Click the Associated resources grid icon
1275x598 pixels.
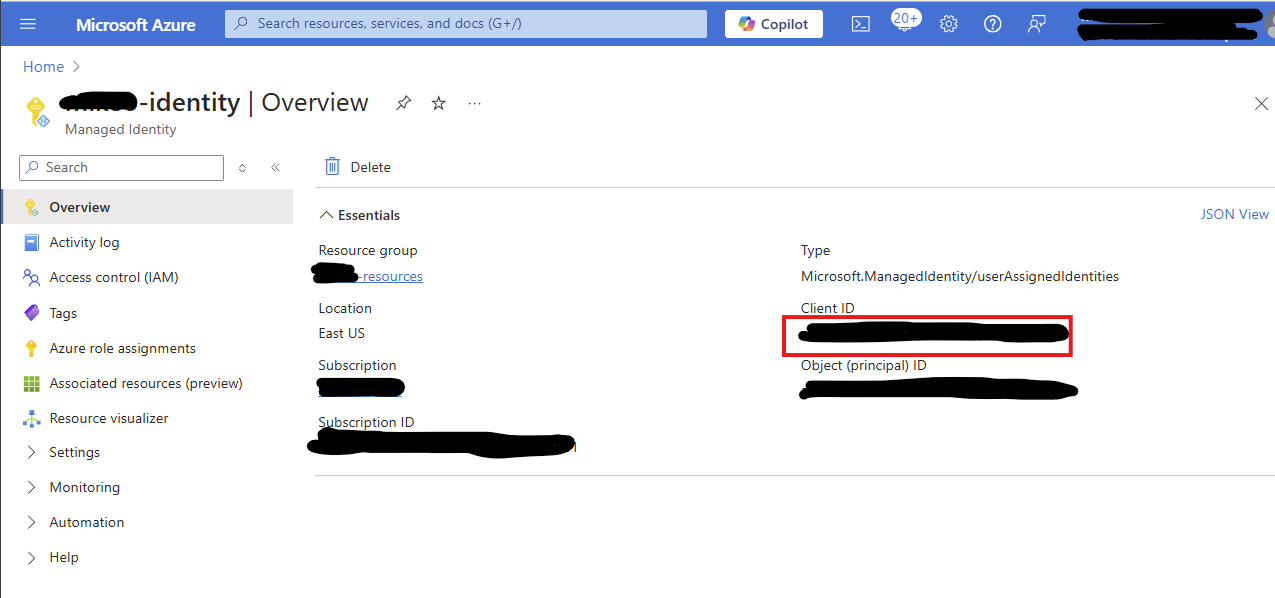(31, 383)
